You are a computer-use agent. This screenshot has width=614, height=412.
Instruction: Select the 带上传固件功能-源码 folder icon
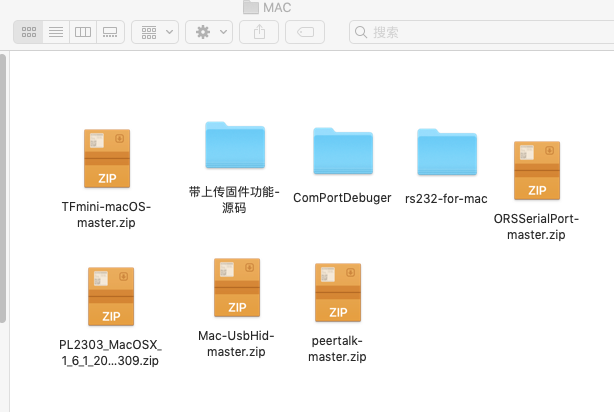235,145
